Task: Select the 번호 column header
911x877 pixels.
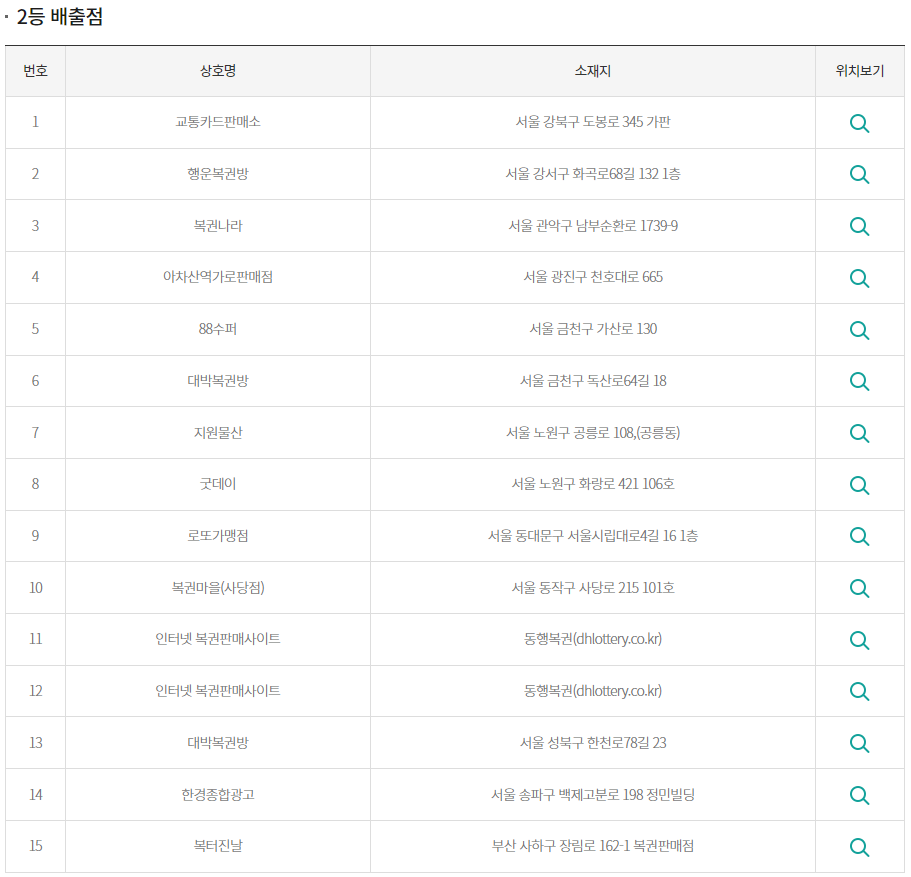Action: pos(35,71)
